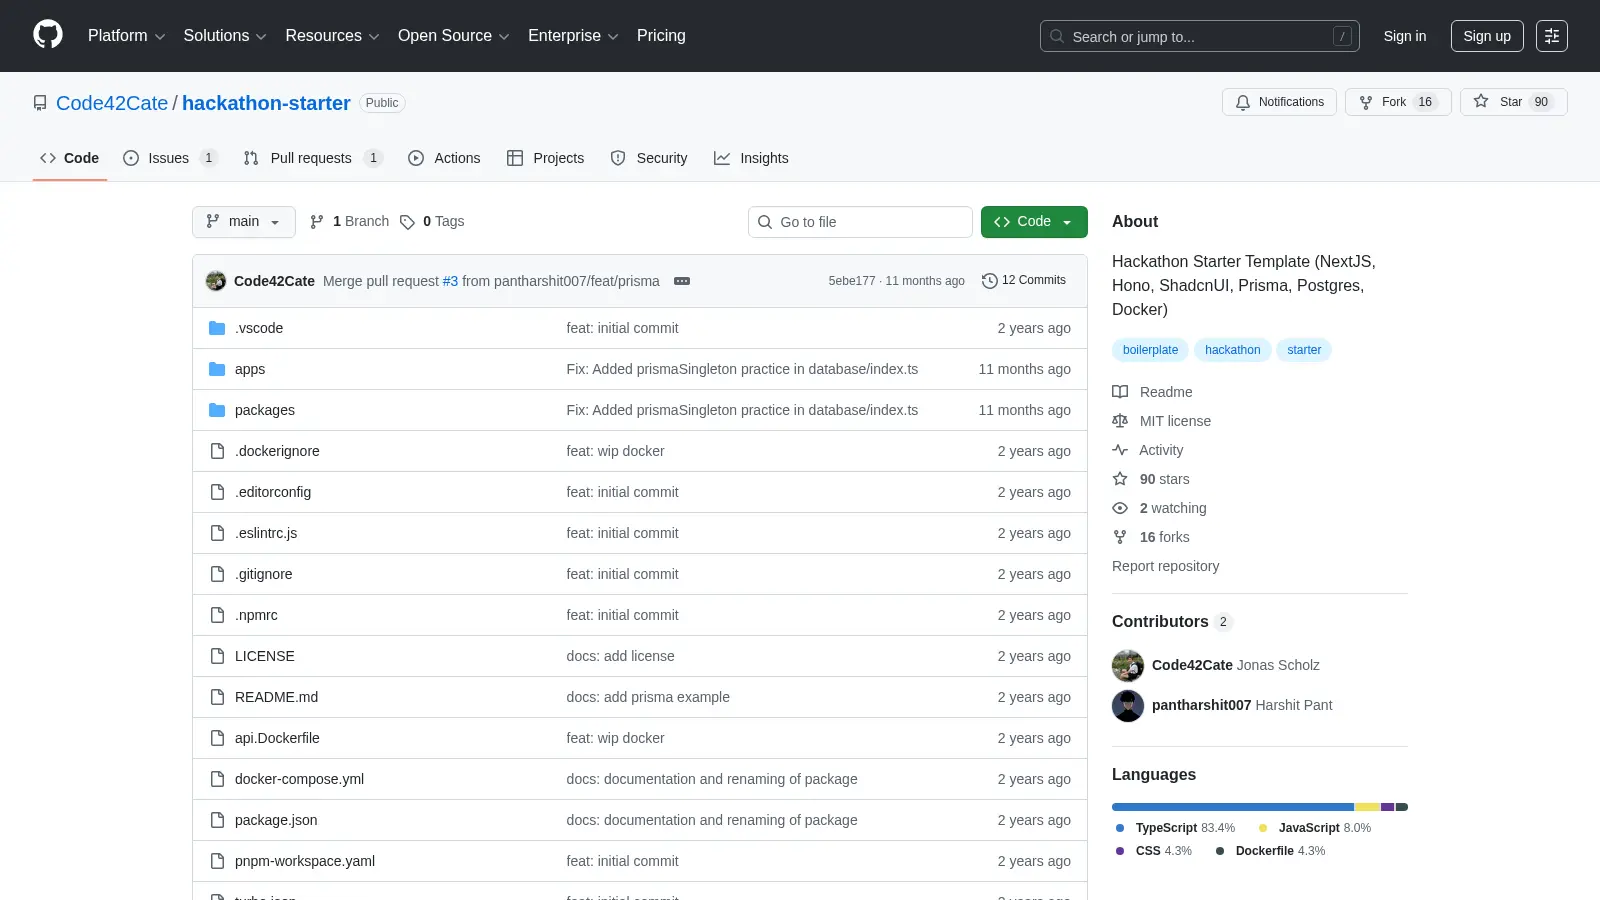Viewport: 1600px width, 900px height.
Task: Open the .npmrc file
Action: [x=256, y=615]
